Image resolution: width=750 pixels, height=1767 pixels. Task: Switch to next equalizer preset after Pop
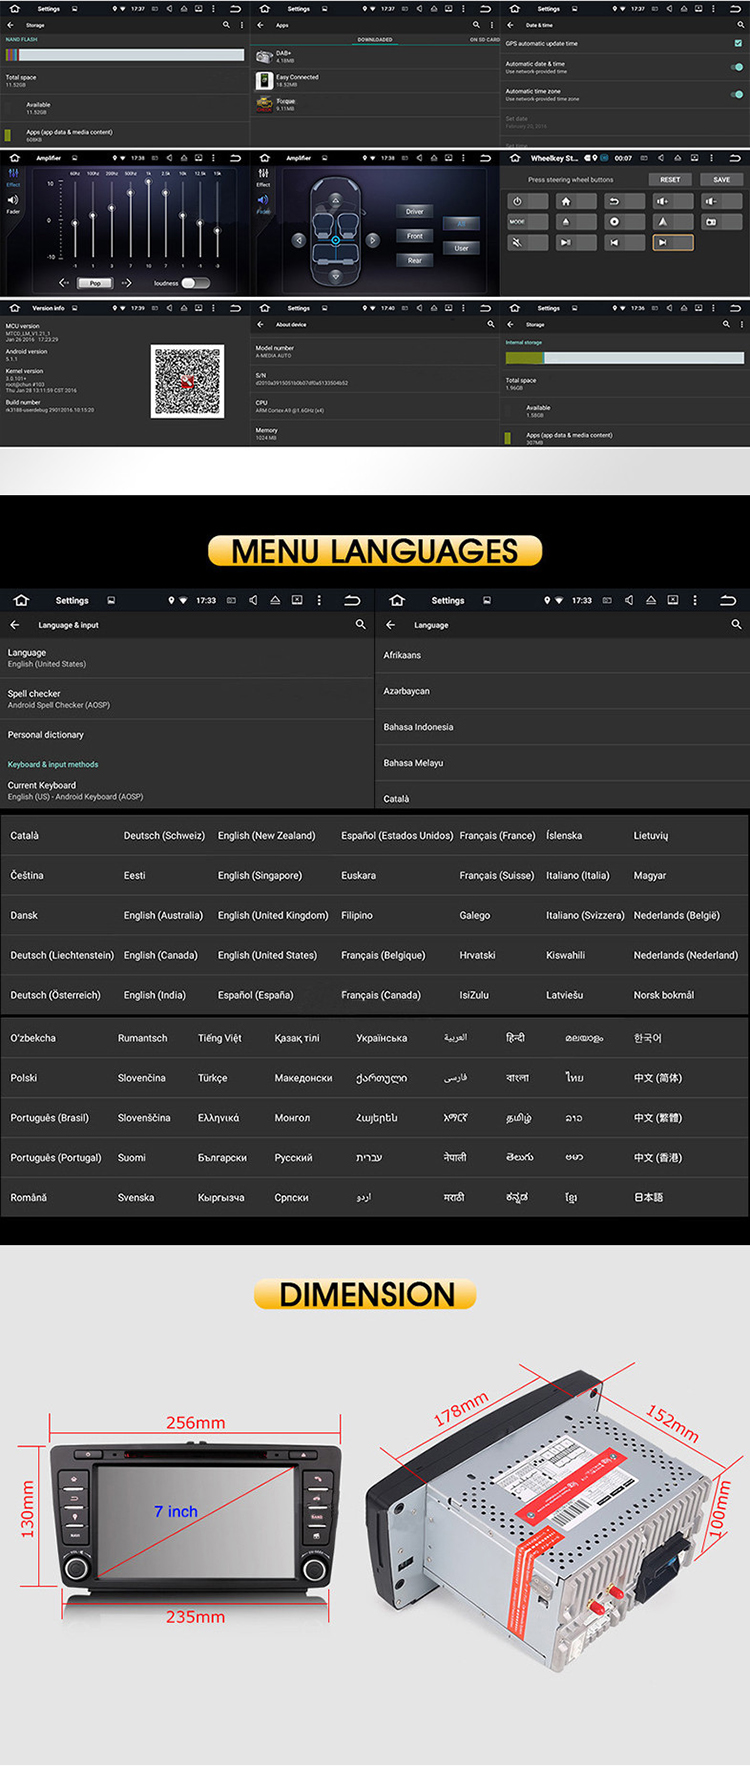click(127, 283)
